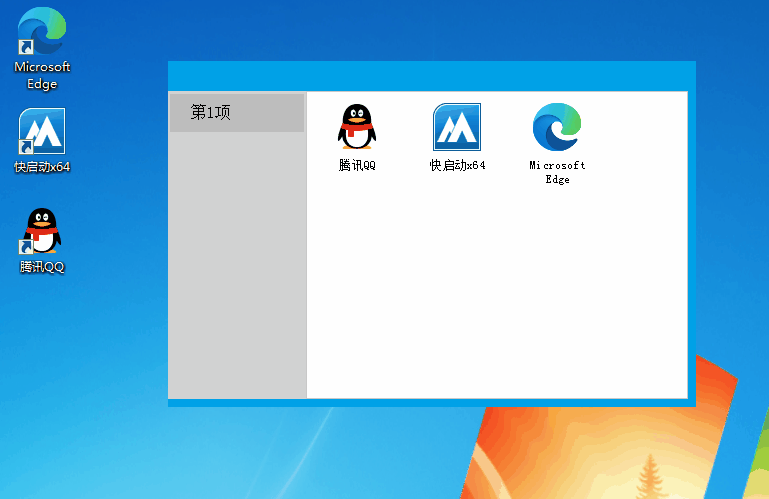
Task: Click the 腾讯QQ label on the desktop
Action: coord(42,267)
